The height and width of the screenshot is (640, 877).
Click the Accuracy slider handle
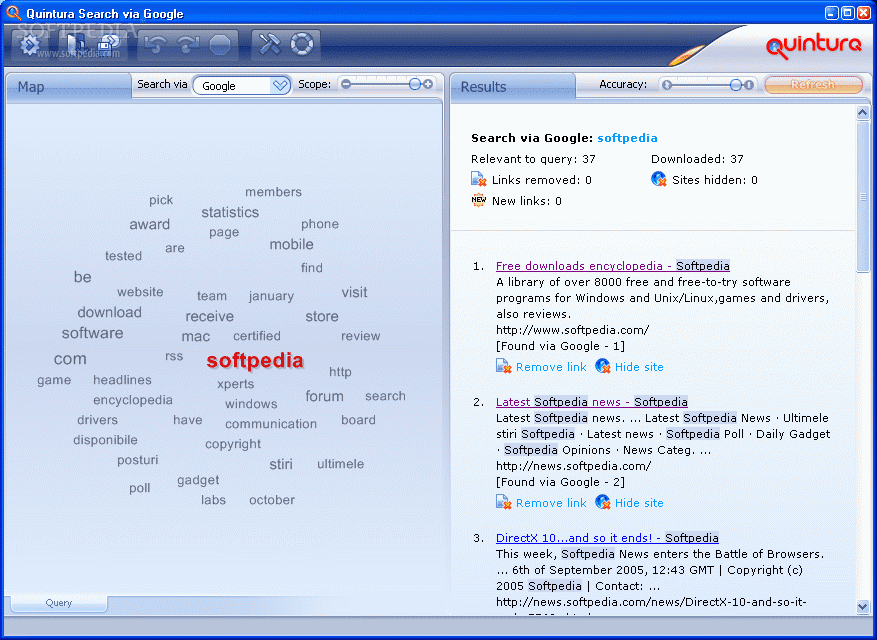coord(736,85)
